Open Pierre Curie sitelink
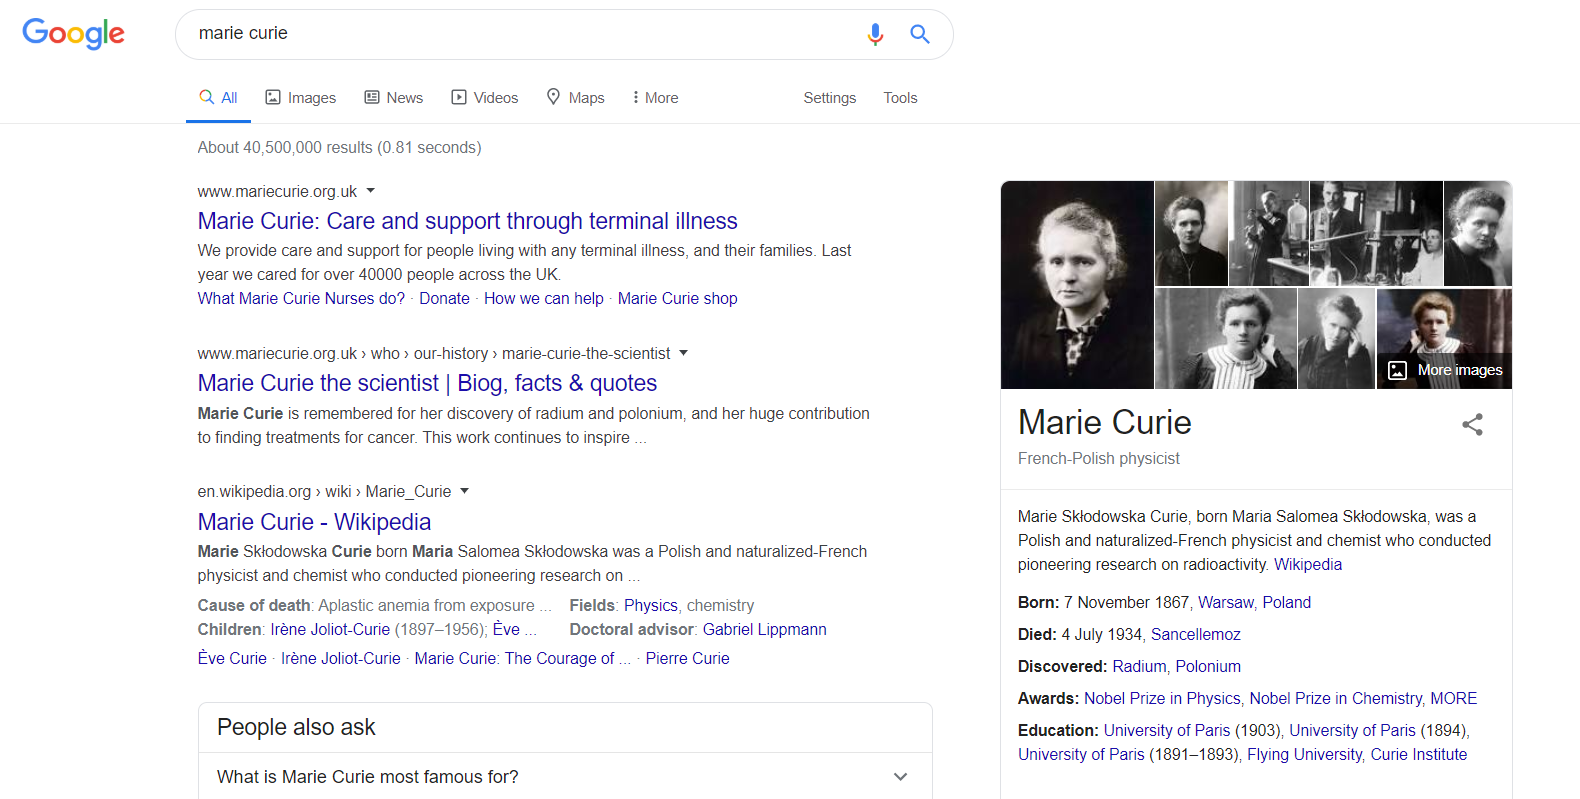 tap(687, 658)
